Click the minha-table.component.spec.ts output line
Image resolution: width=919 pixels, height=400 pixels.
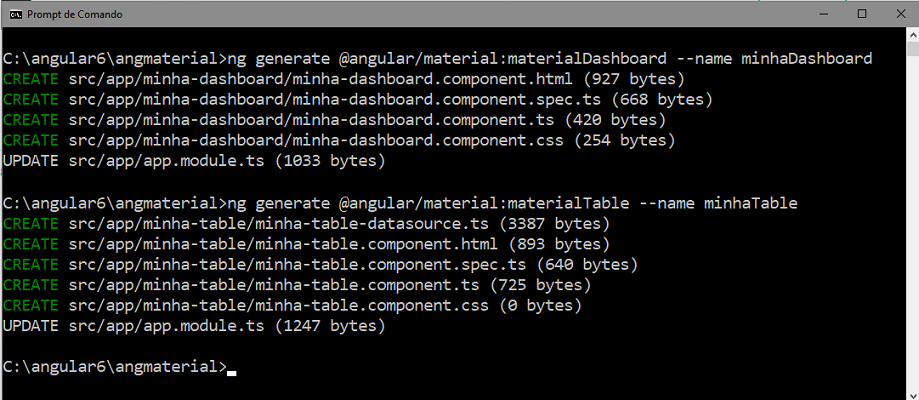320,265
